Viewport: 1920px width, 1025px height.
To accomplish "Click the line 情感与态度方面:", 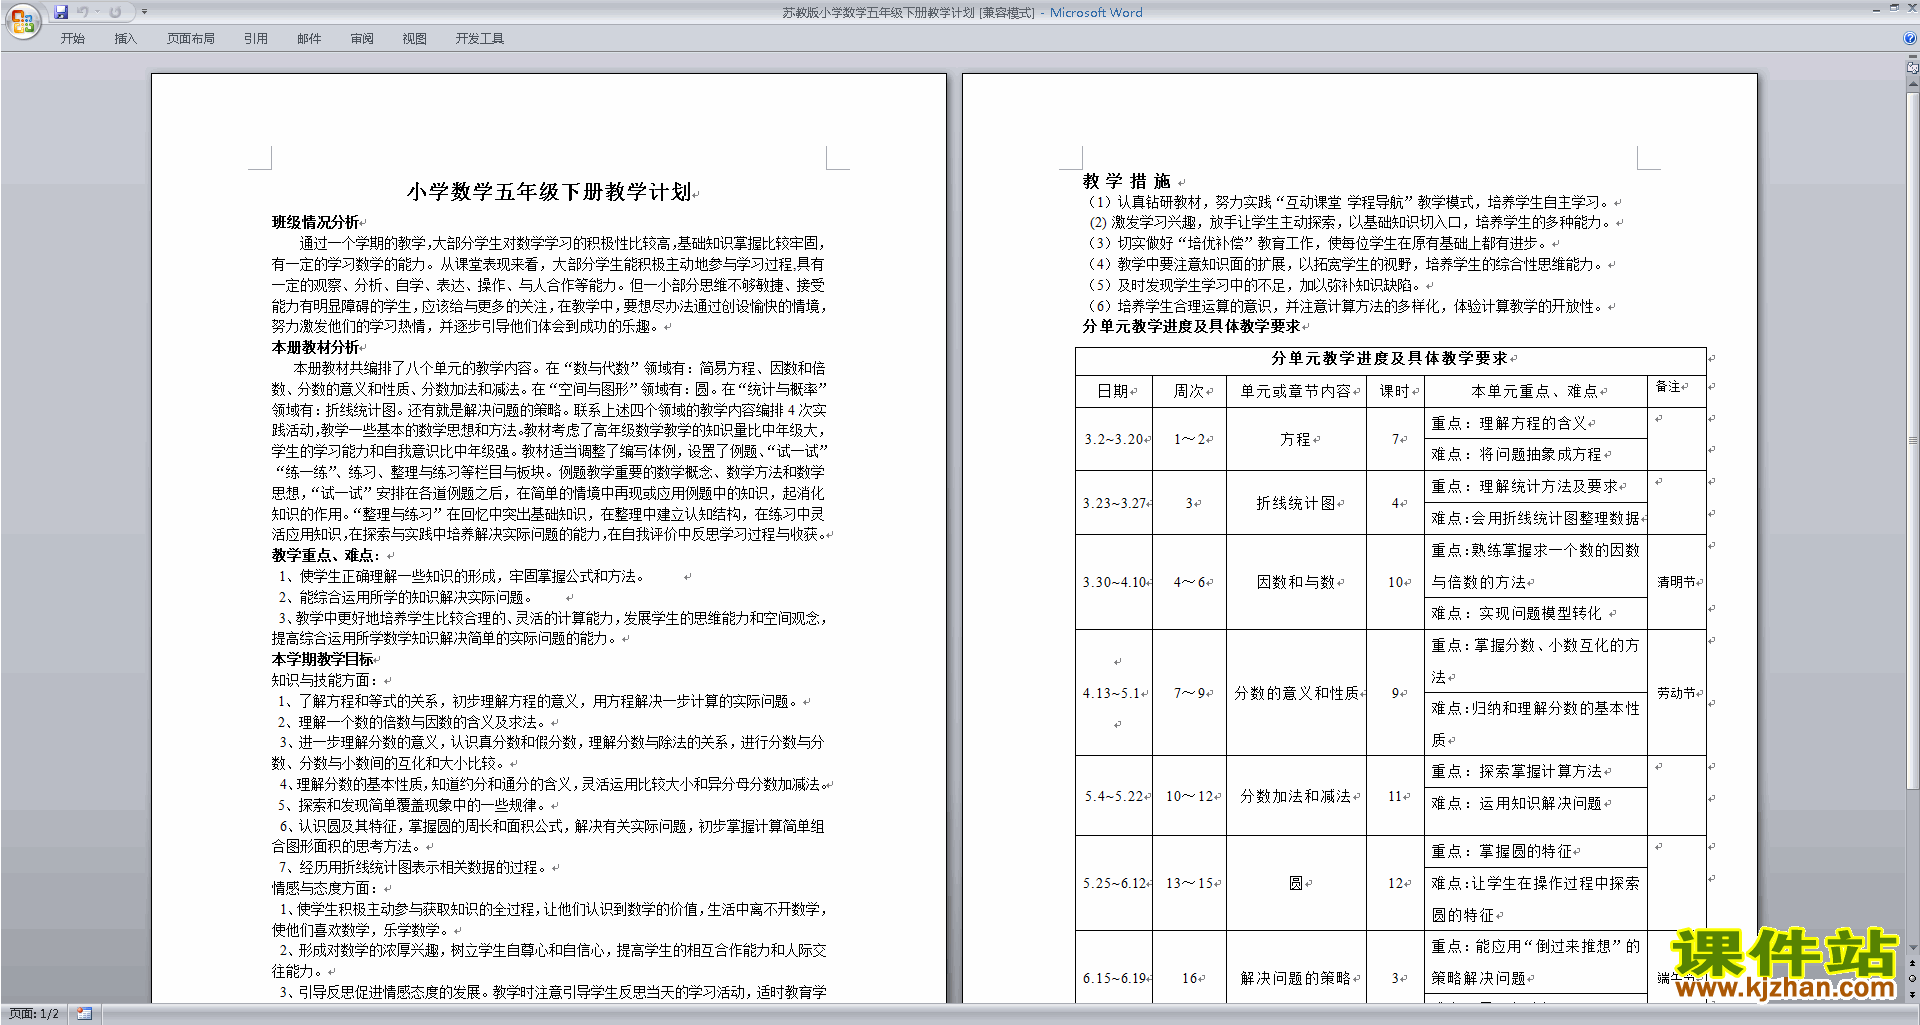I will coord(327,889).
